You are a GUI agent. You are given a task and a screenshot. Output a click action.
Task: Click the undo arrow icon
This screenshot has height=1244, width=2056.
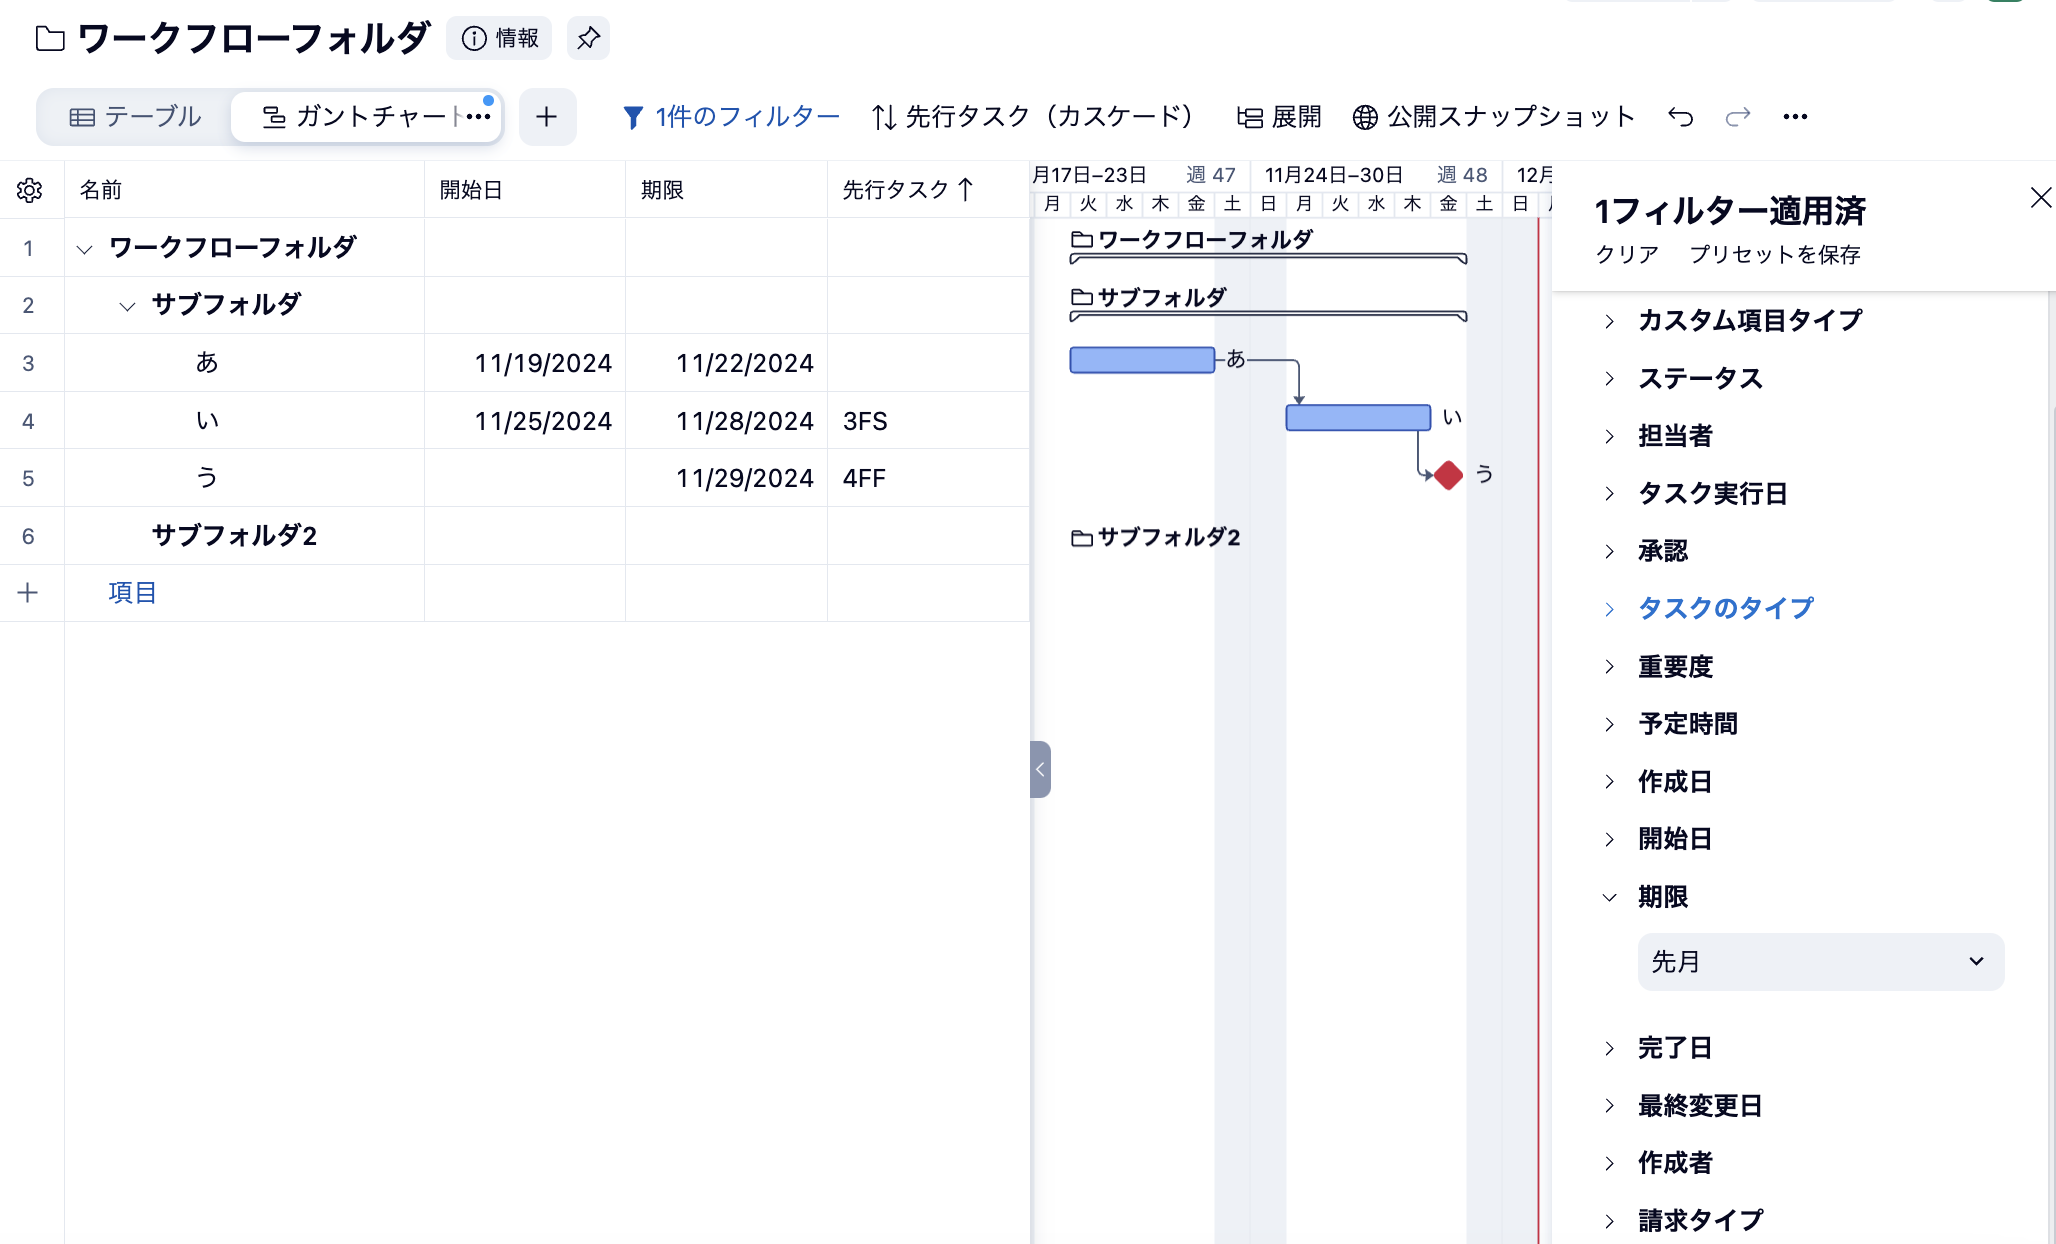tap(1680, 117)
